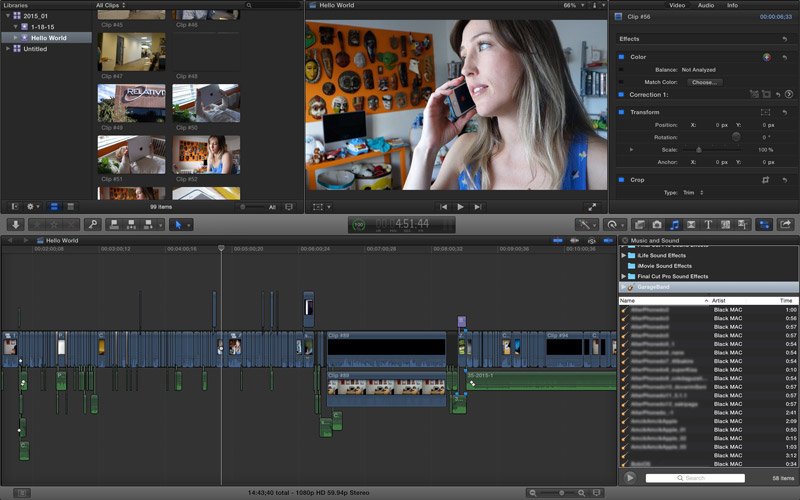Play the Hello World project in viewer
Image resolution: width=800 pixels, height=500 pixels.
tap(460, 207)
